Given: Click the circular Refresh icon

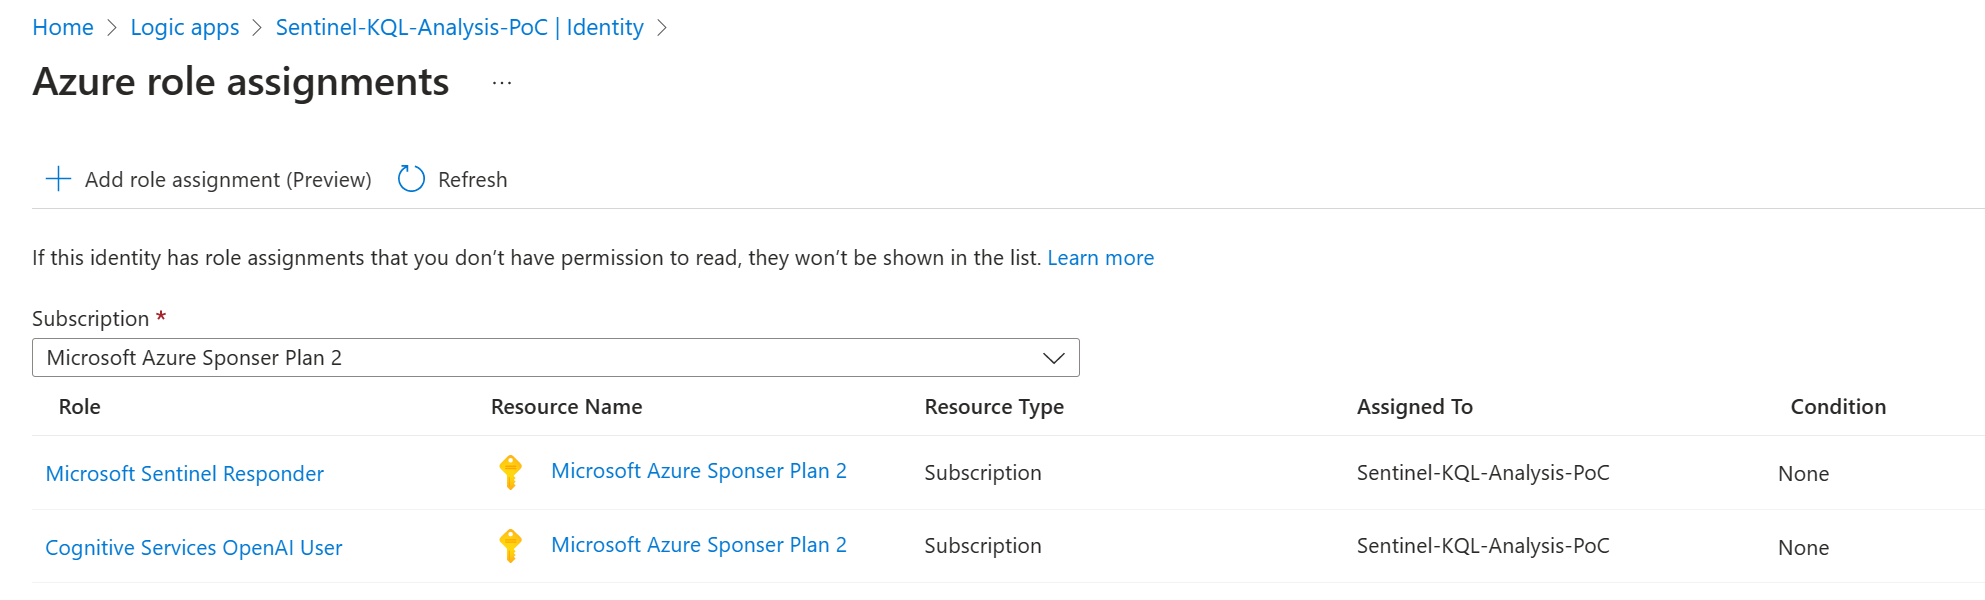Looking at the screenshot, I should [x=411, y=179].
